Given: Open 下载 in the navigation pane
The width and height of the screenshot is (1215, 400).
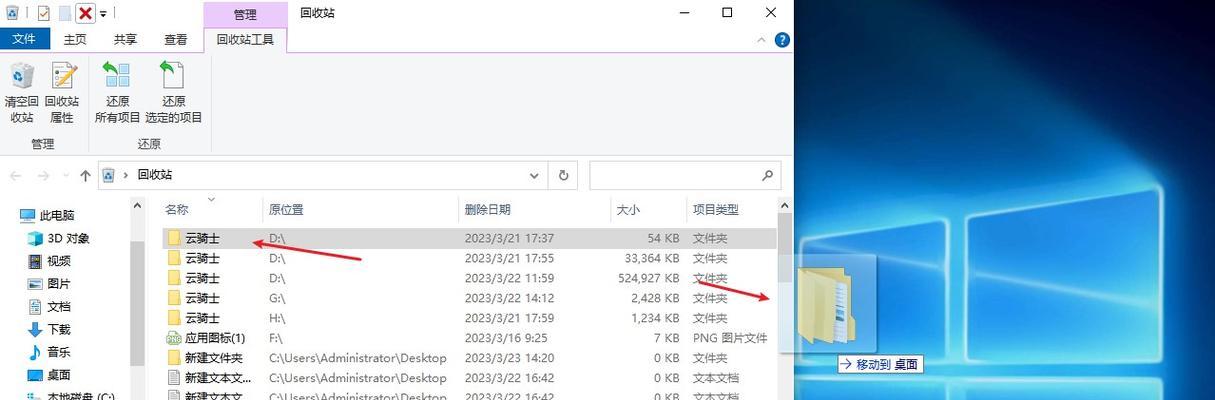Looking at the screenshot, I should [x=59, y=329].
